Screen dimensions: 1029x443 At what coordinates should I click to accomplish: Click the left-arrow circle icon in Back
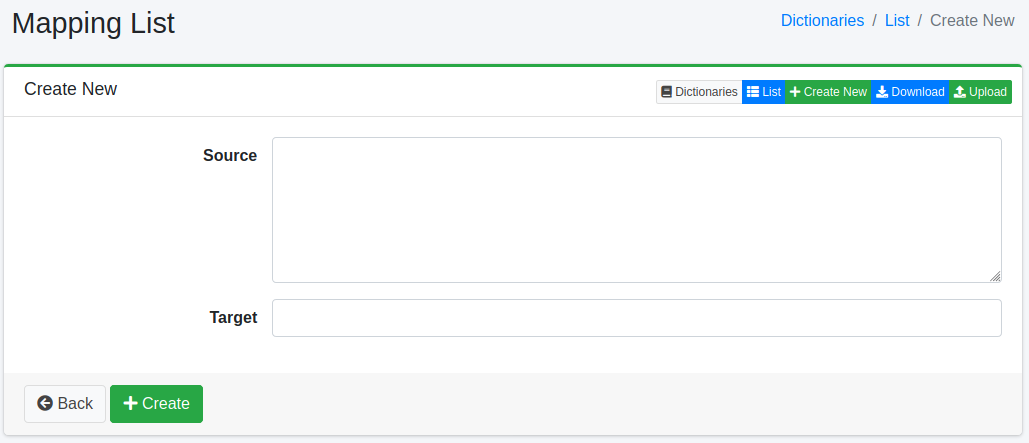point(45,404)
